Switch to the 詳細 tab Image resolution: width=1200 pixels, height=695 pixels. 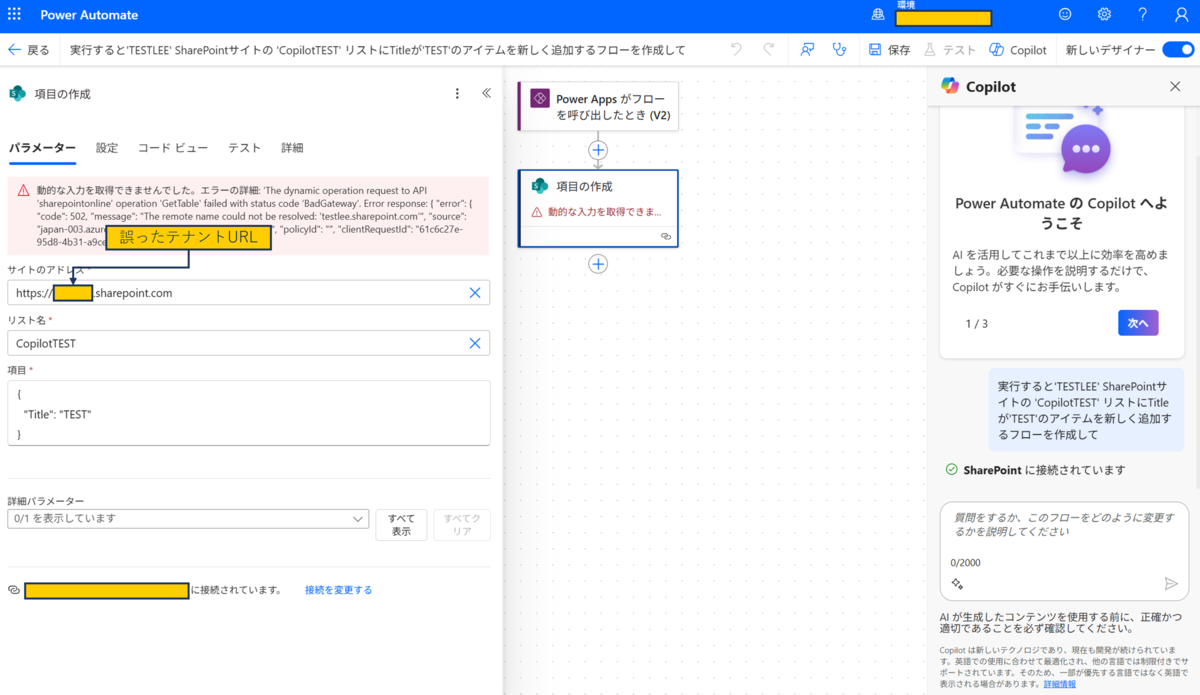(292, 148)
